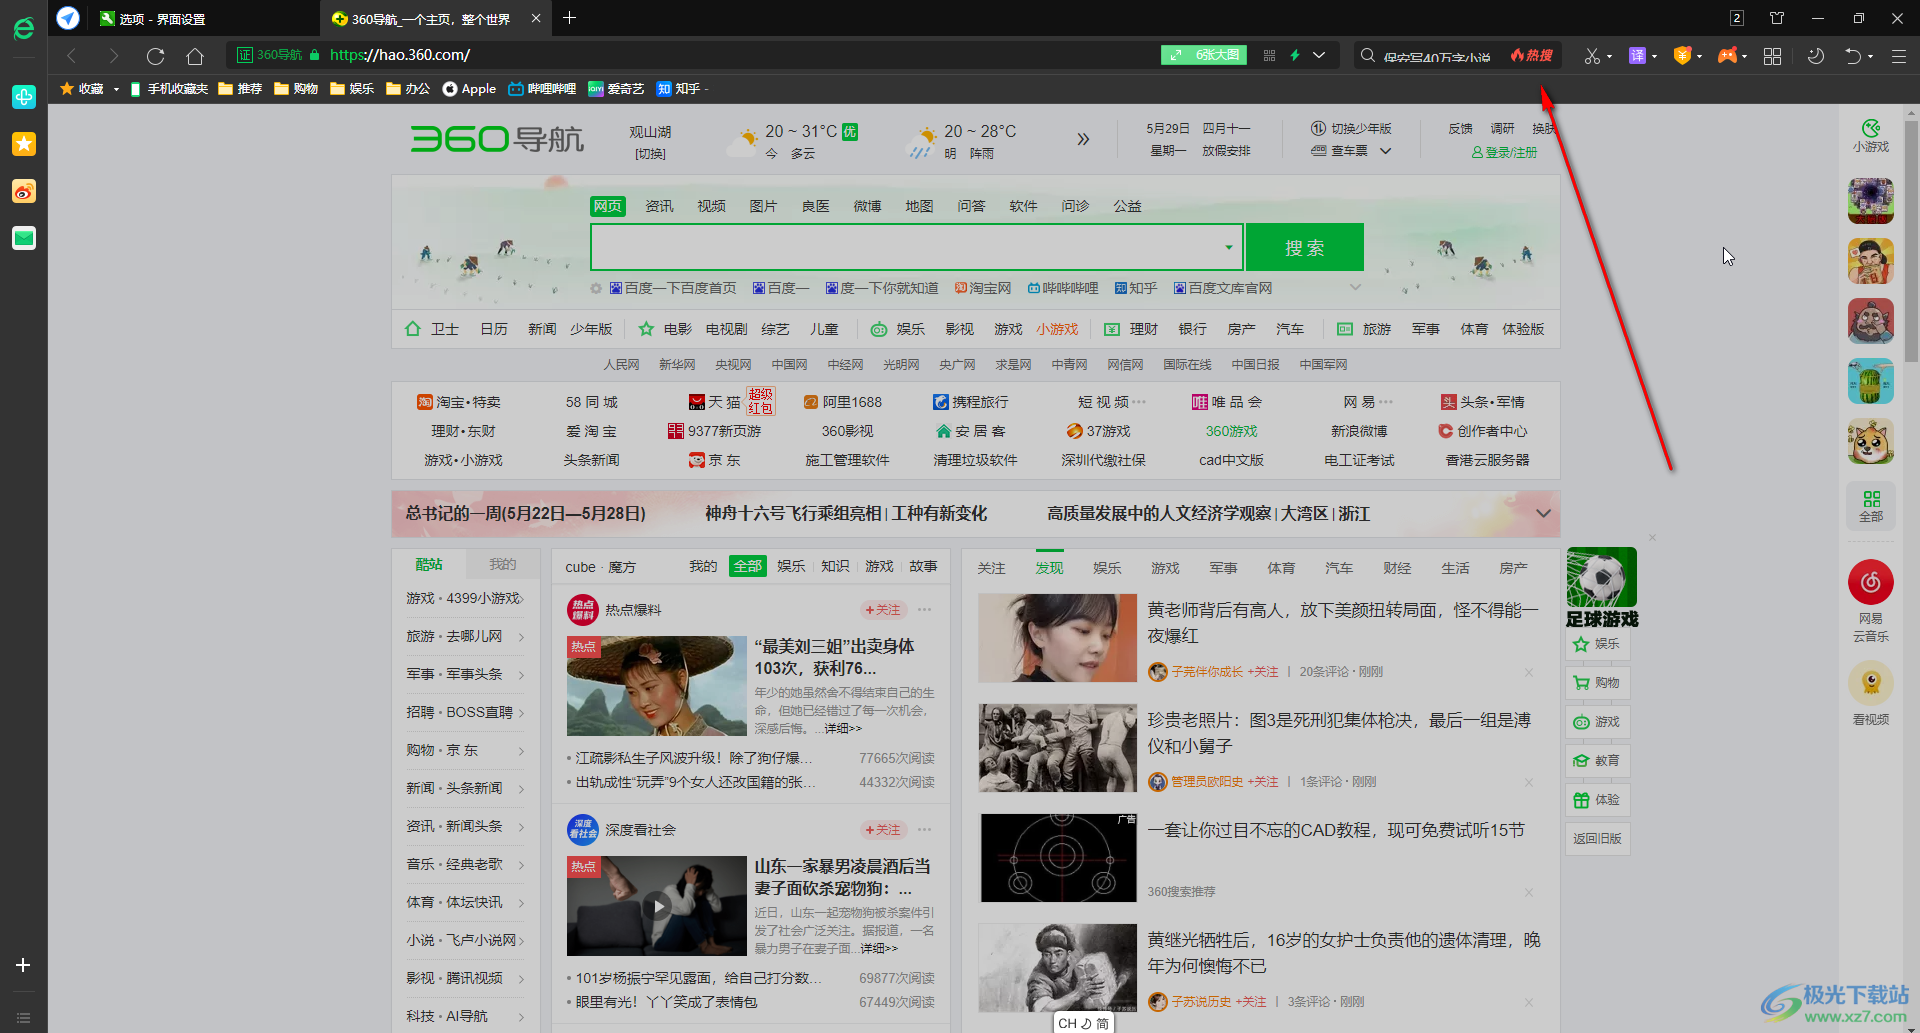This screenshot has height=1033, width=1920.
Task: Open the browser hamburger main menu
Action: point(1898,56)
